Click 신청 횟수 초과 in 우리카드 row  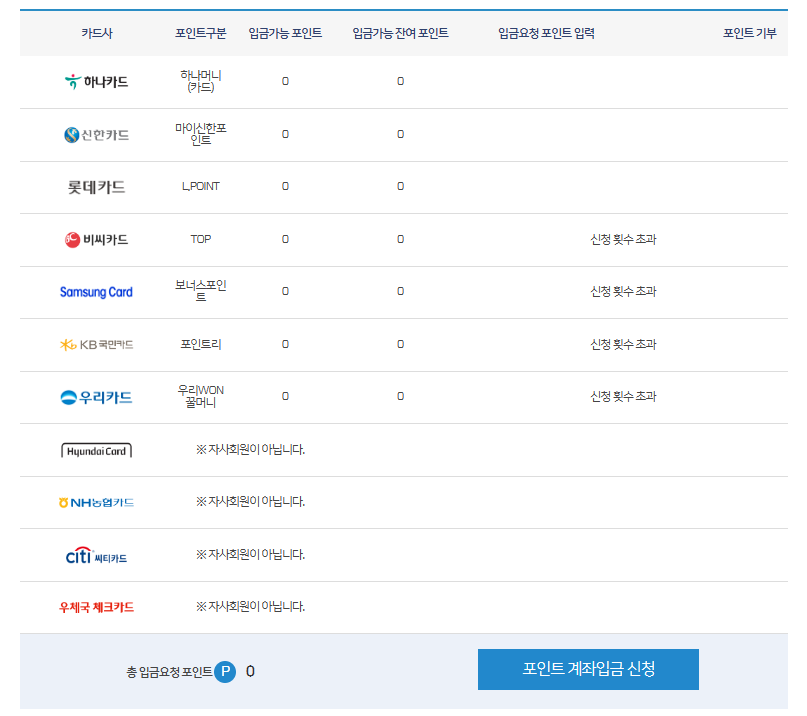tap(623, 396)
